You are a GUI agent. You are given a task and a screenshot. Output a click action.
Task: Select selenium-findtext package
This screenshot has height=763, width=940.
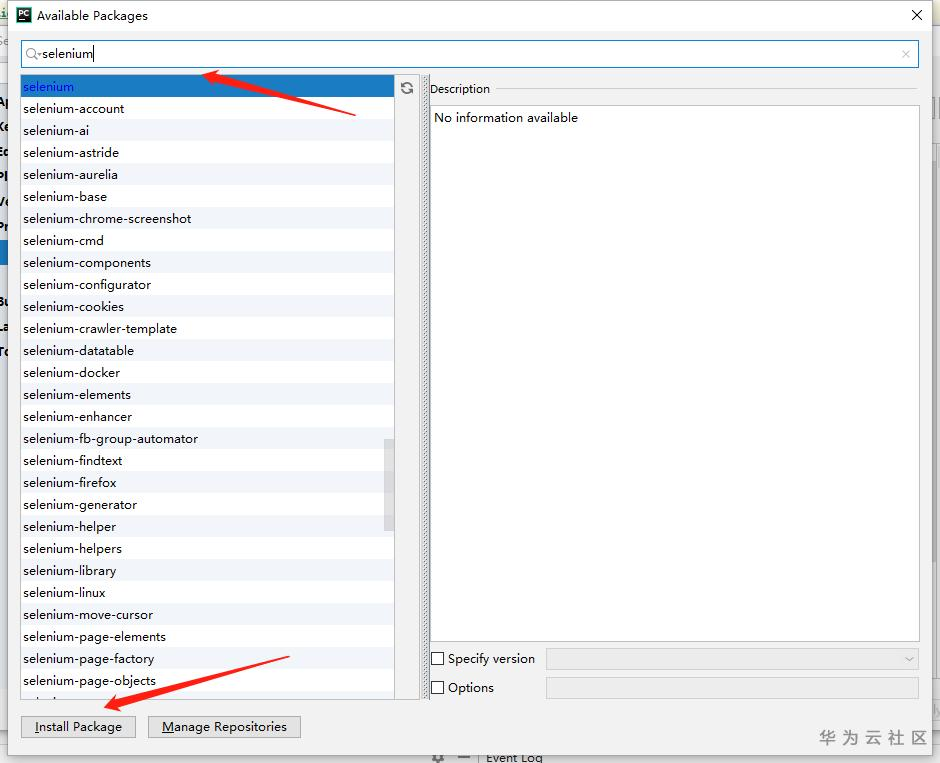tap(207, 460)
